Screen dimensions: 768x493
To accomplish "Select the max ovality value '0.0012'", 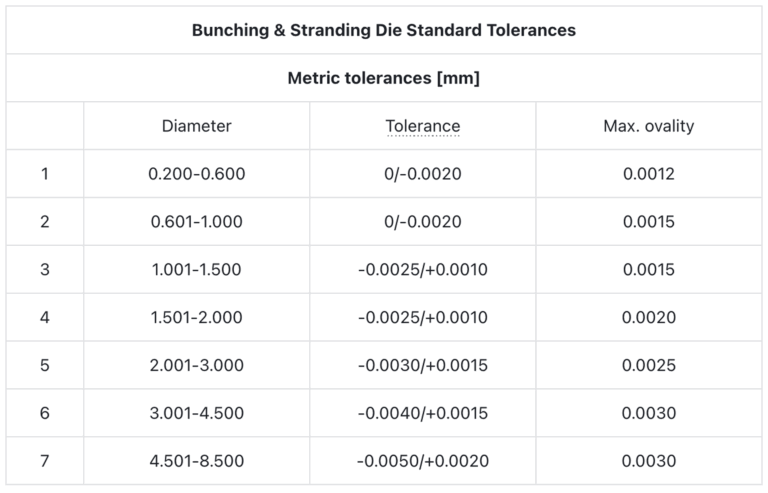I will click(649, 174).
